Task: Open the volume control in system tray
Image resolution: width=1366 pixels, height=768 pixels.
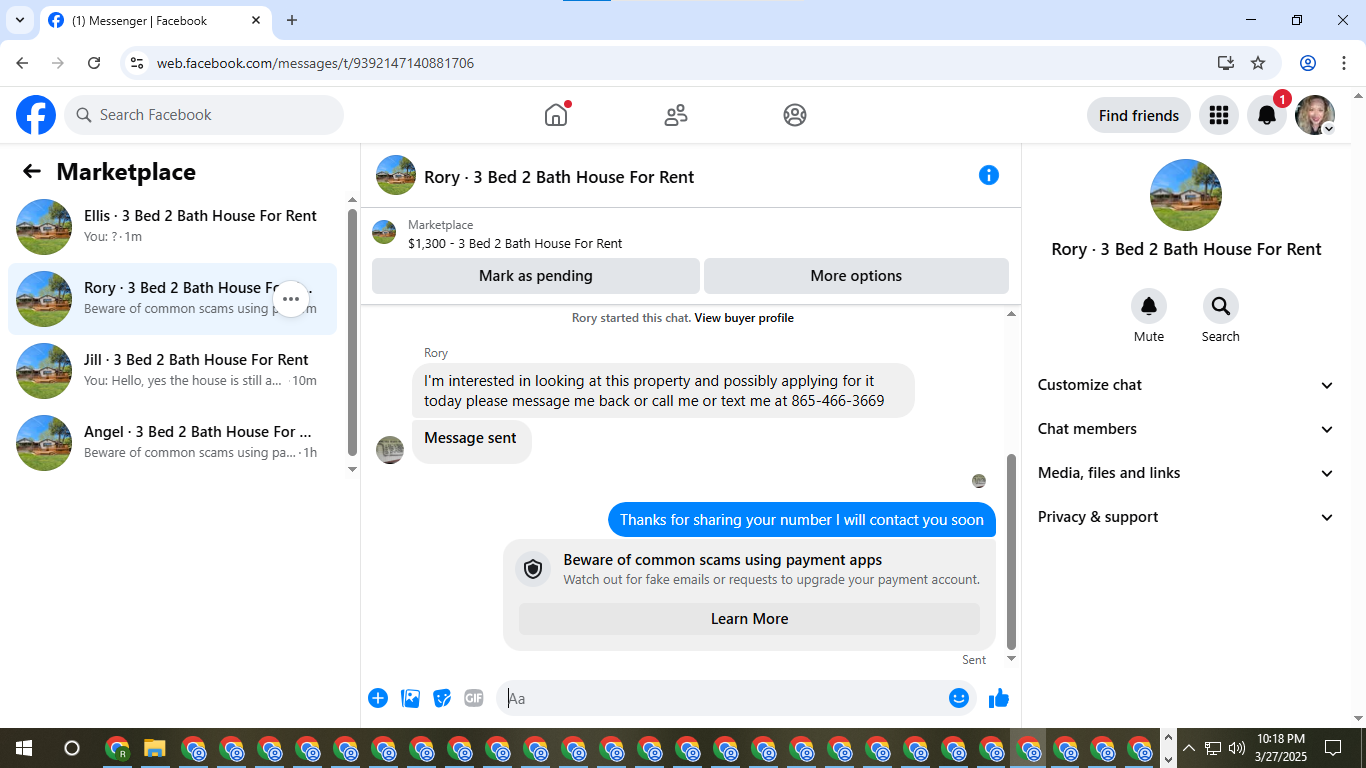Action: point(1237,748)
